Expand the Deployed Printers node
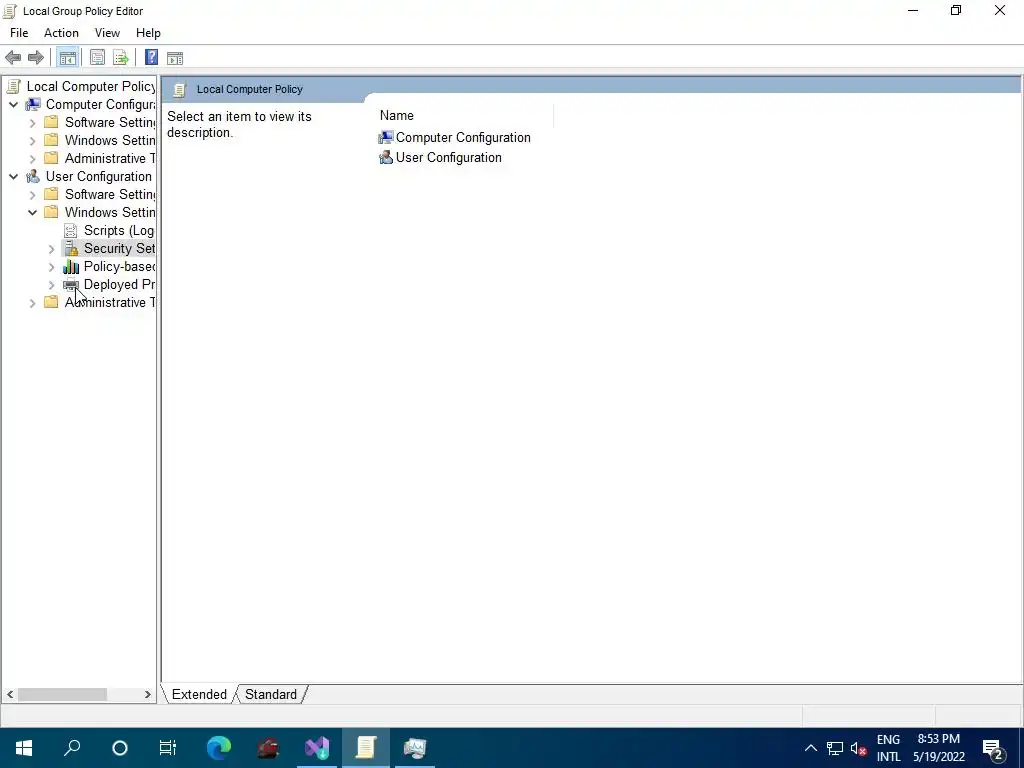1024x768 pixels. point(52,285)
